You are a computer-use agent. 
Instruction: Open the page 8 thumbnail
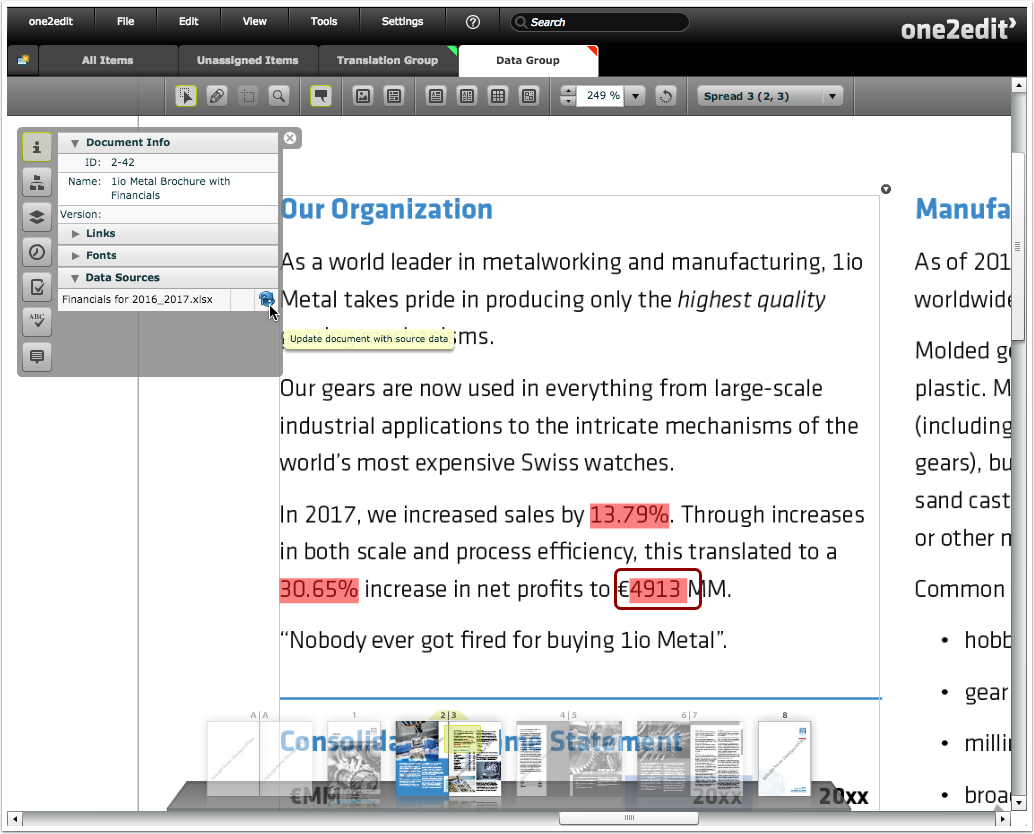[785, 758]
